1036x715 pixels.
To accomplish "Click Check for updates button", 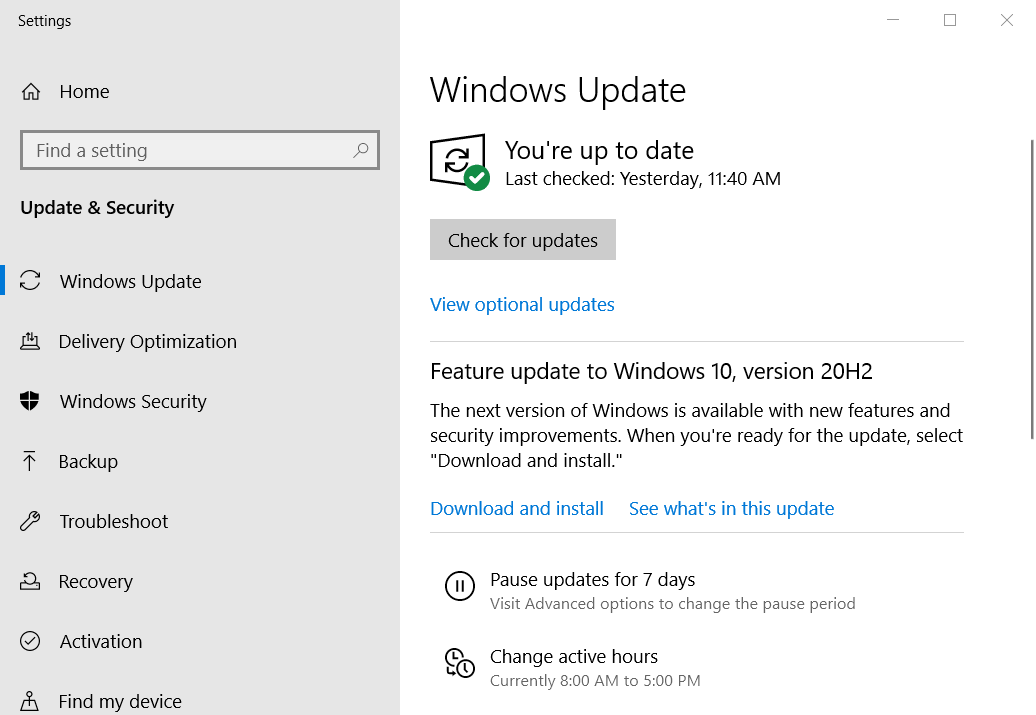I will tap(523, 239).
